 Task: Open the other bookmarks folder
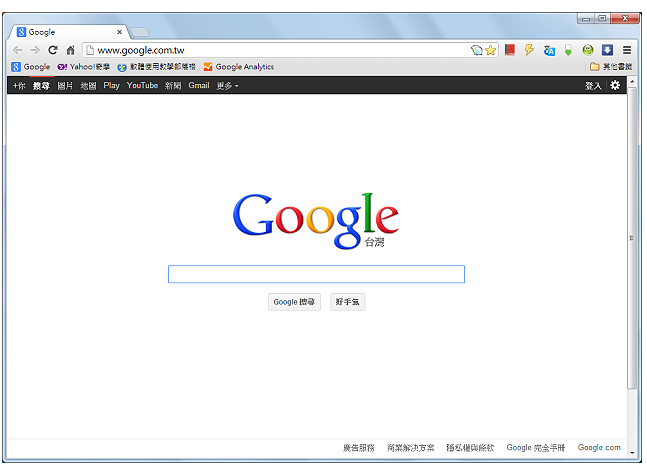coord(611,67)
